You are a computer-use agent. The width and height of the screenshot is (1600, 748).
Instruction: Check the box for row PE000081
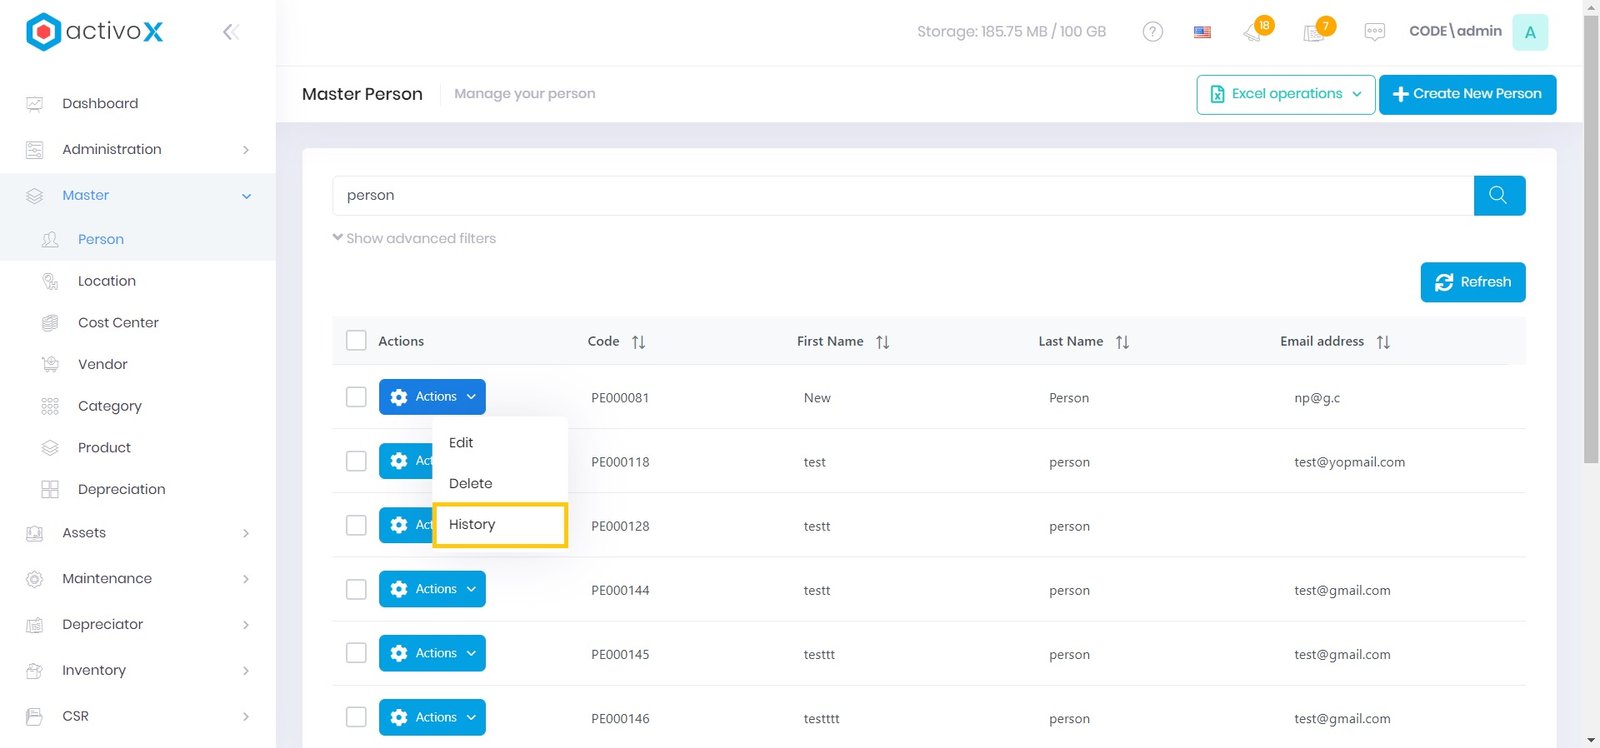pos(356,397)
